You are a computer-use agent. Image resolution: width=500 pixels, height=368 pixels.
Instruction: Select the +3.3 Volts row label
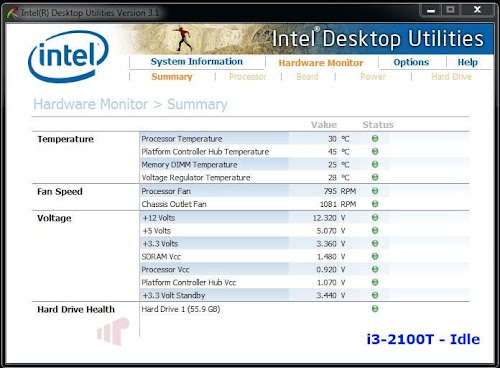160,244
